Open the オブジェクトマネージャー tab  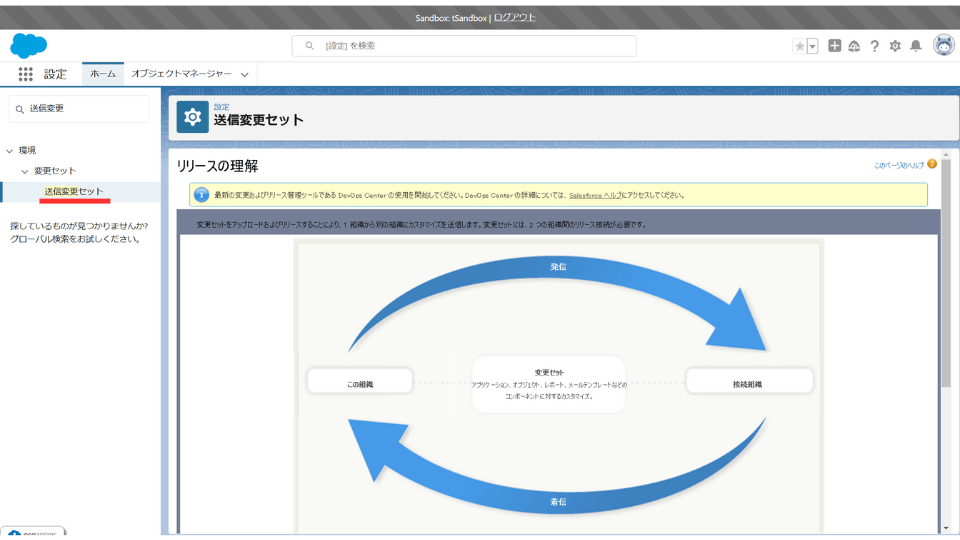pyautogui.click(x=181, y=74)
